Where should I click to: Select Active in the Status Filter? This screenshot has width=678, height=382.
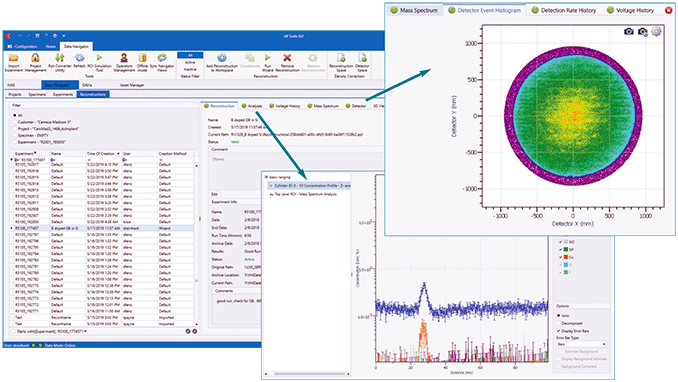coord(190,62)
